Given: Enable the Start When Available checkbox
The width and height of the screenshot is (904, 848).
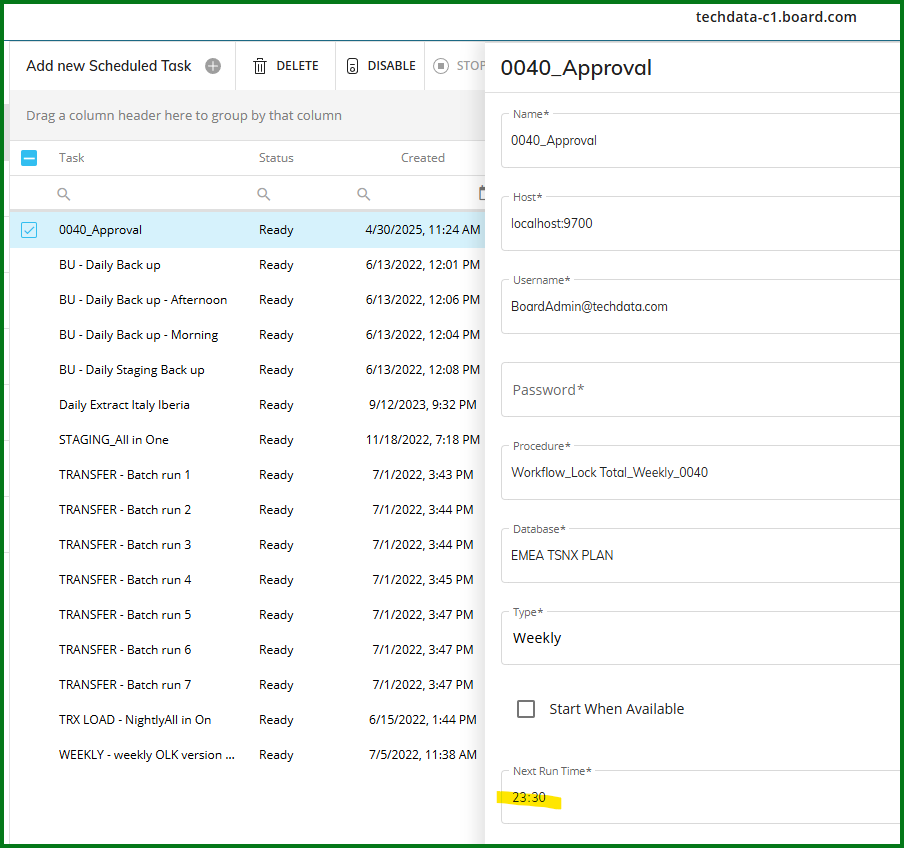Looking at the screenshot, I should [526, 709].
